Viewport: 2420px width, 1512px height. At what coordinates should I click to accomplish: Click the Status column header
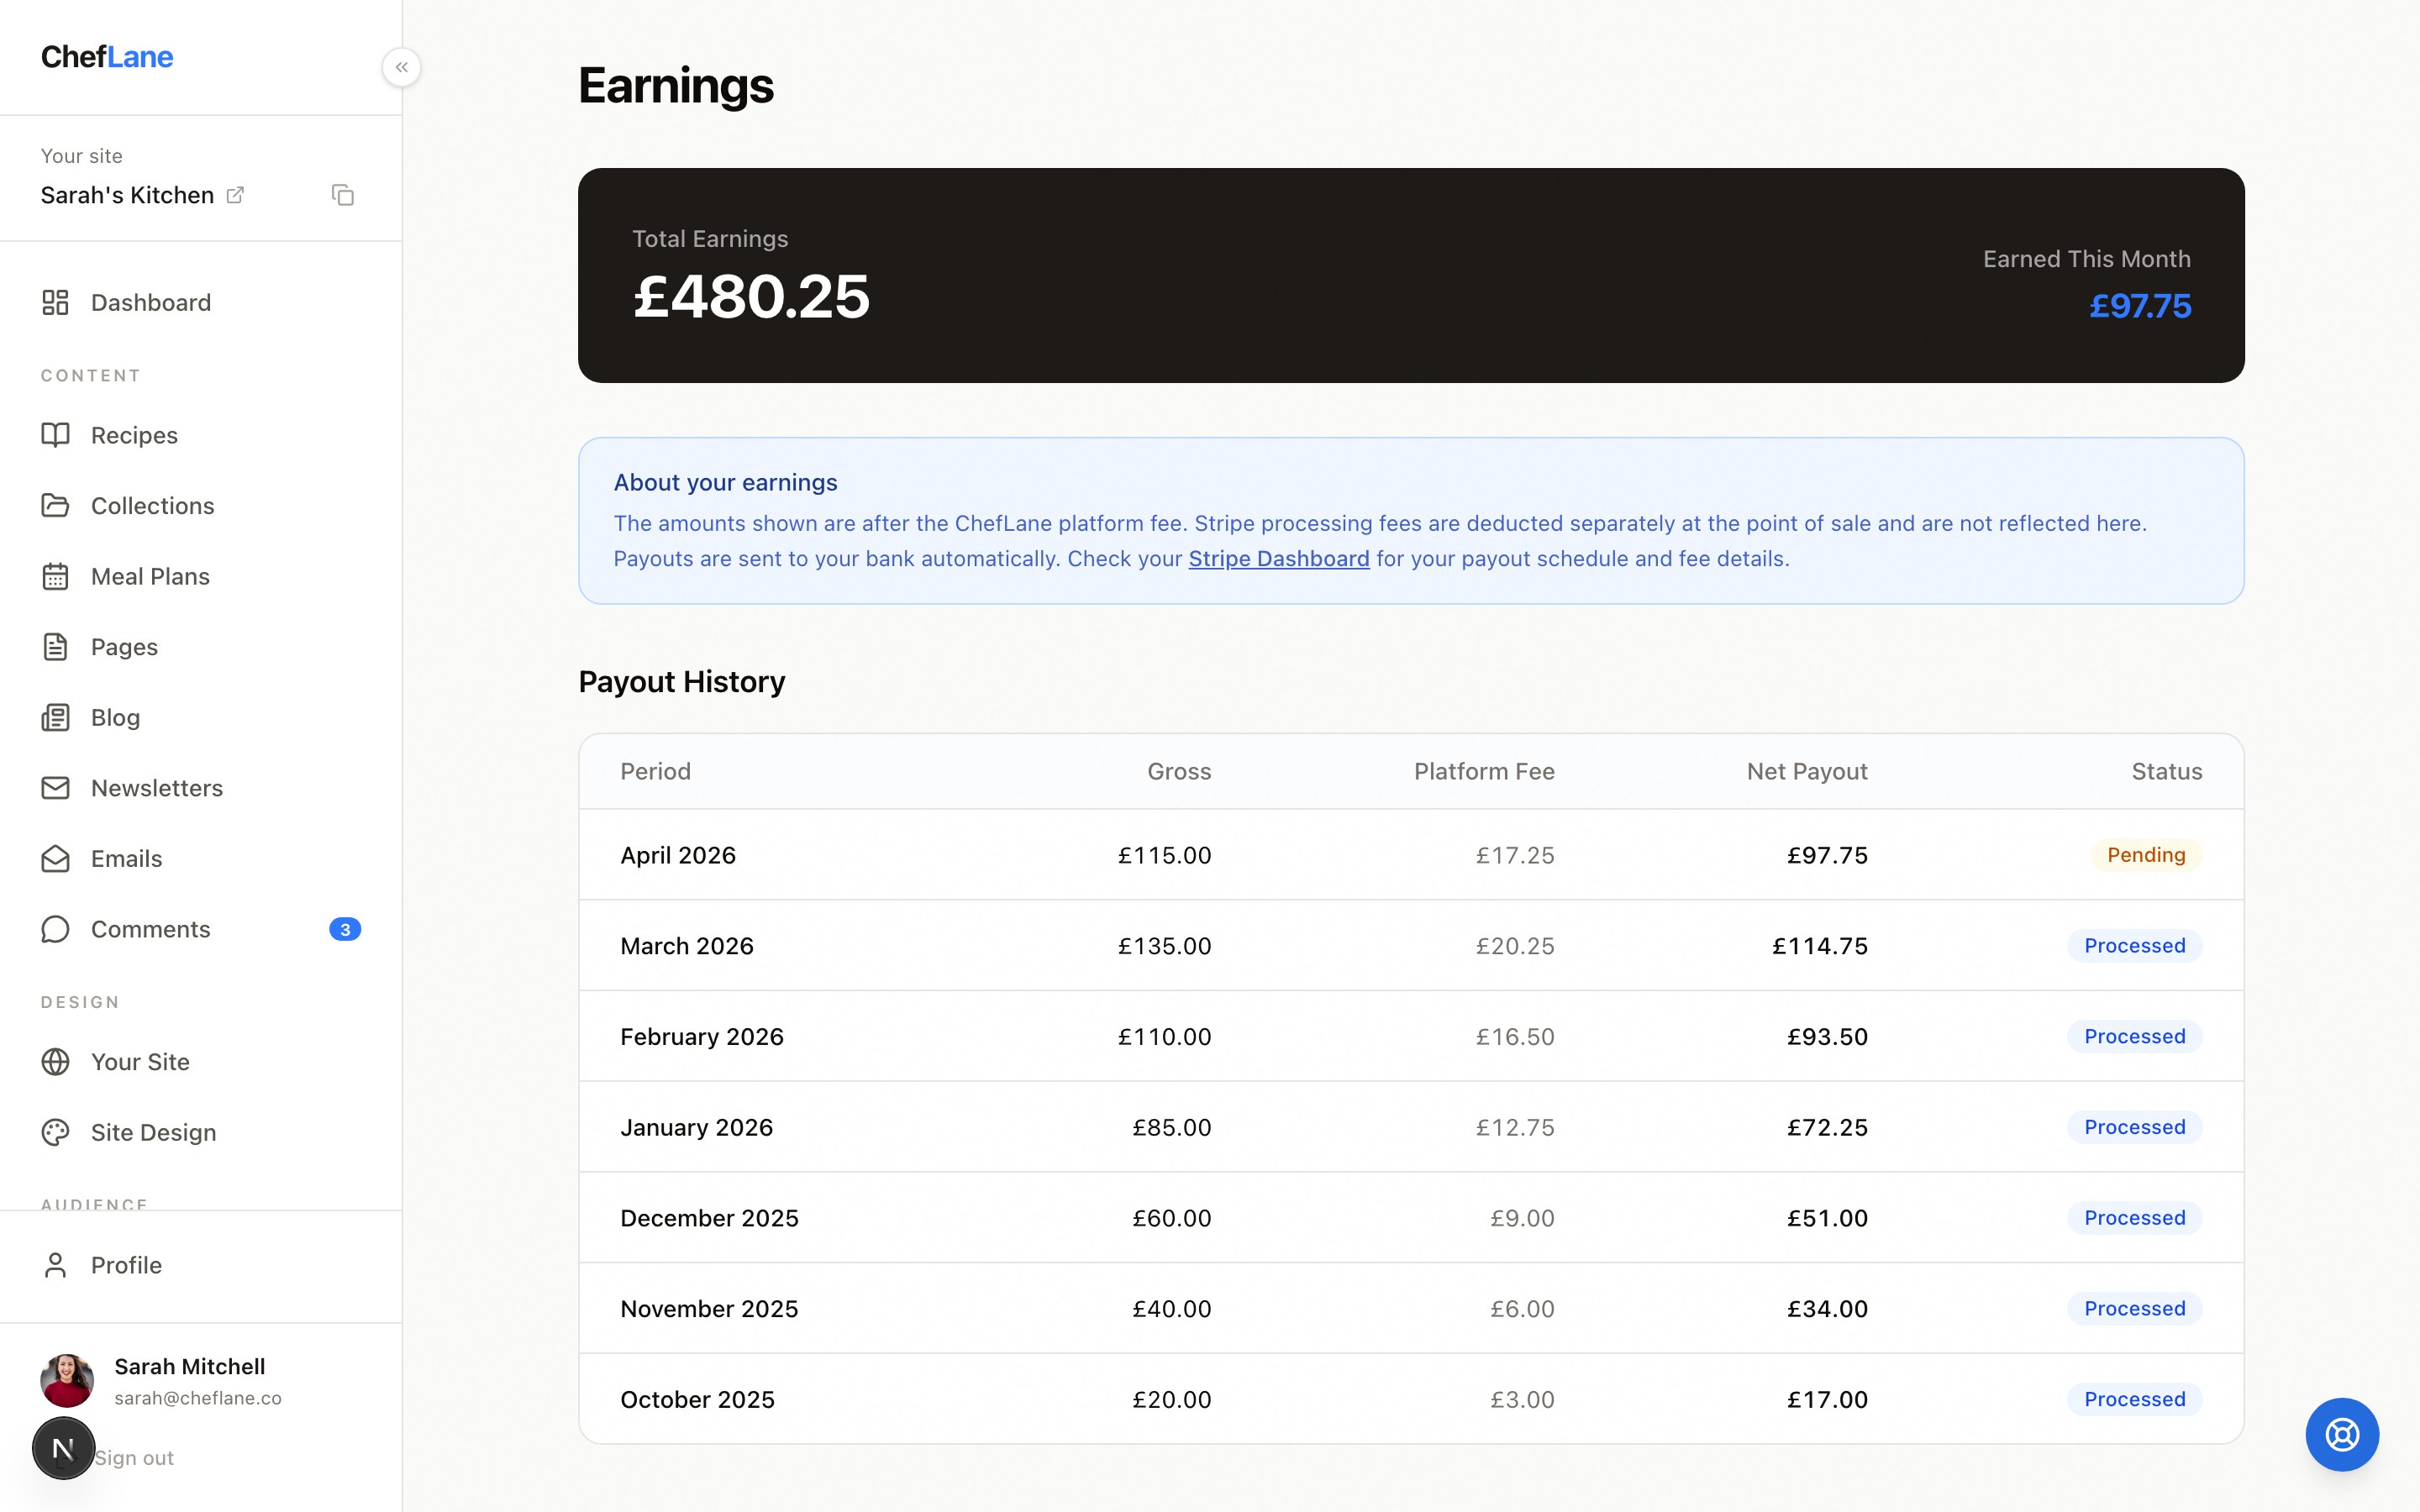pyautogui.click(x=2167, y=771)
